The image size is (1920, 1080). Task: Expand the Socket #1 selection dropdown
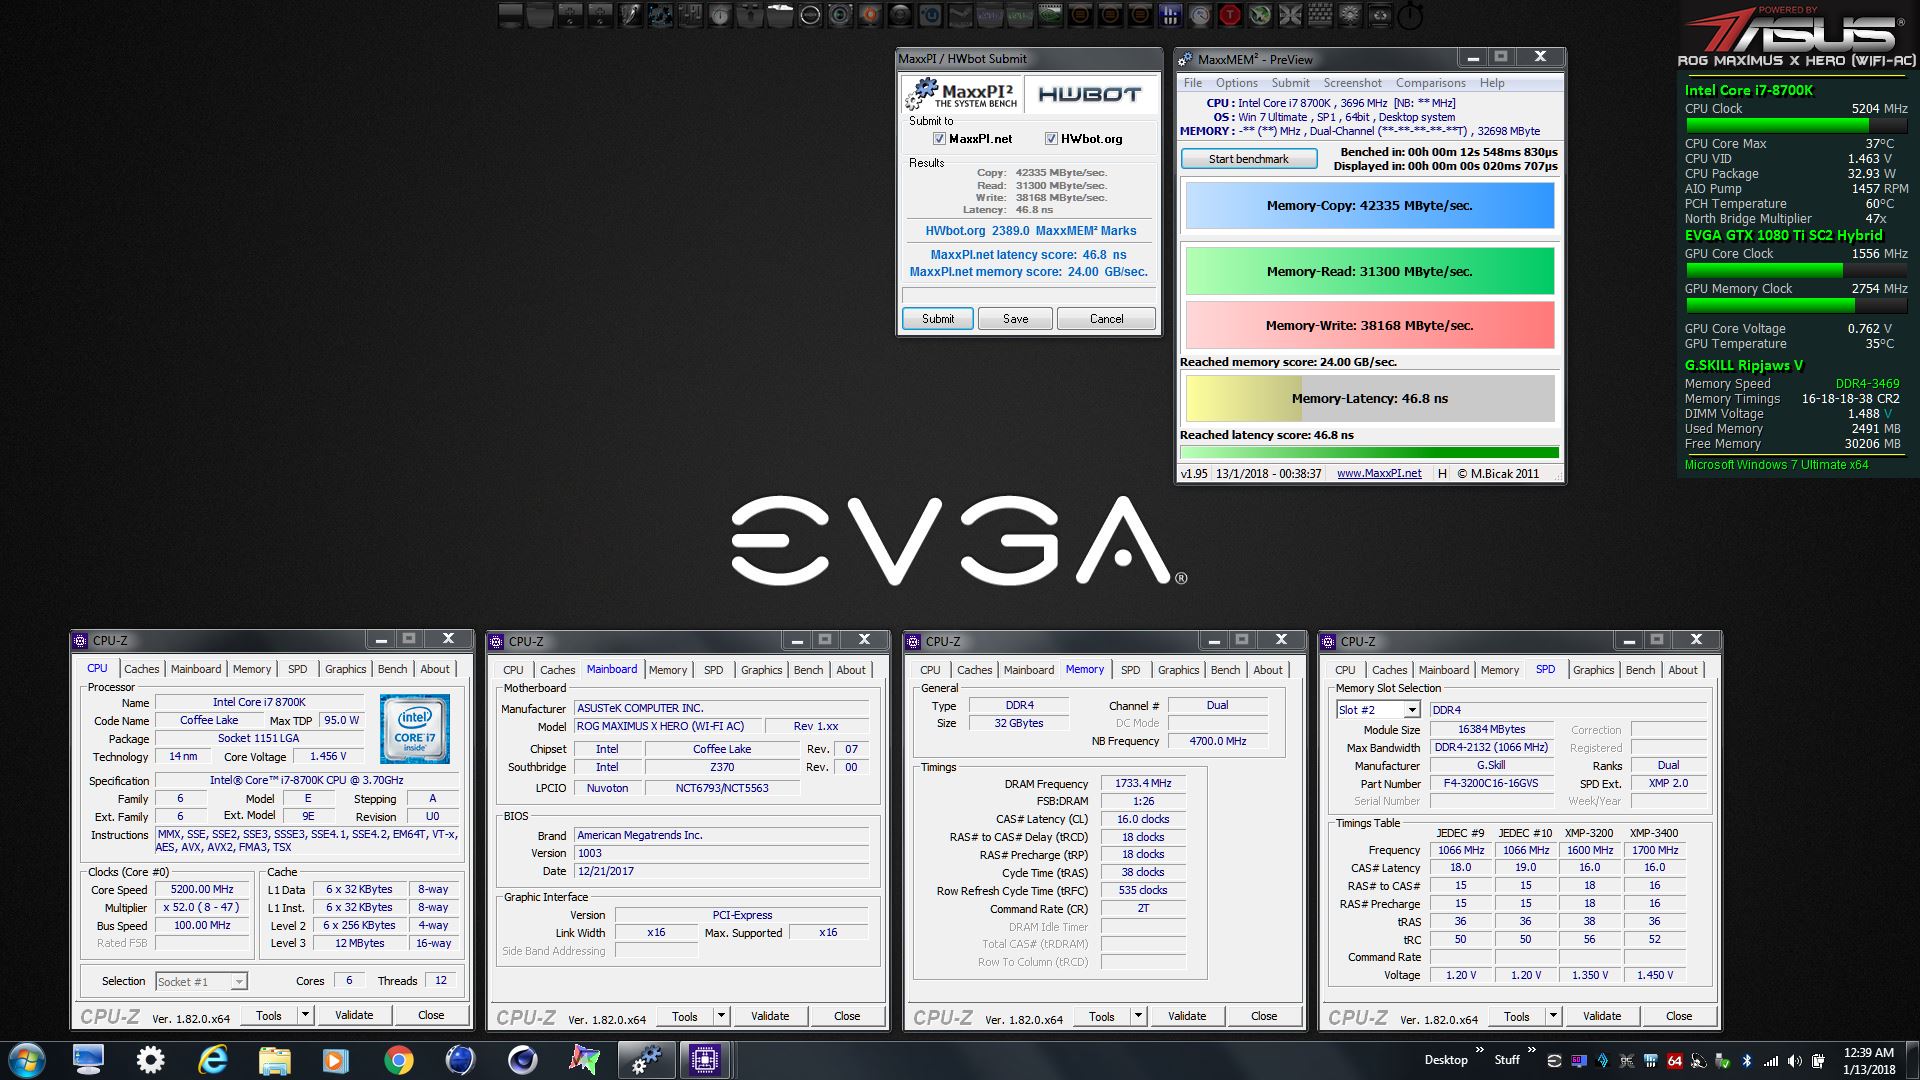coord(239,982)
